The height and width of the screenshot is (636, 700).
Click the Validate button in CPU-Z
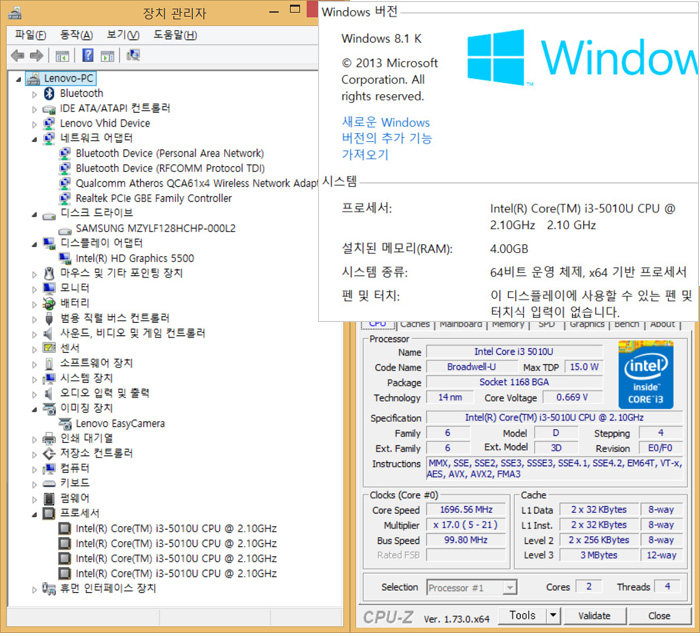(x=594, y=616)
